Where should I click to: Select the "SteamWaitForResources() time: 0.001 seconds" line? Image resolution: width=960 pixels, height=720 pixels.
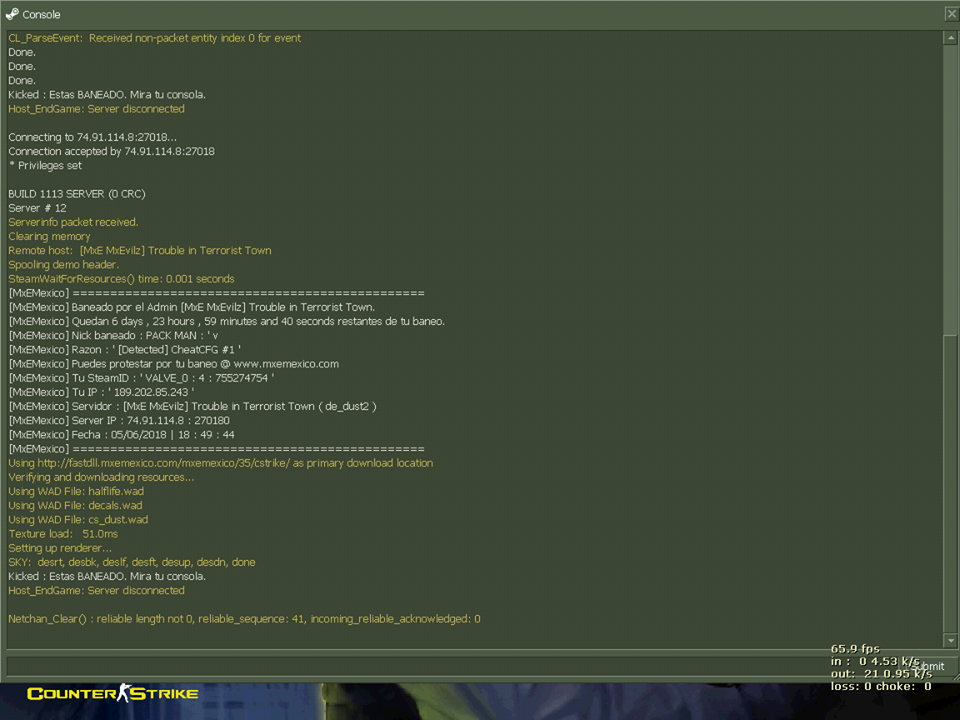[121, 279]
